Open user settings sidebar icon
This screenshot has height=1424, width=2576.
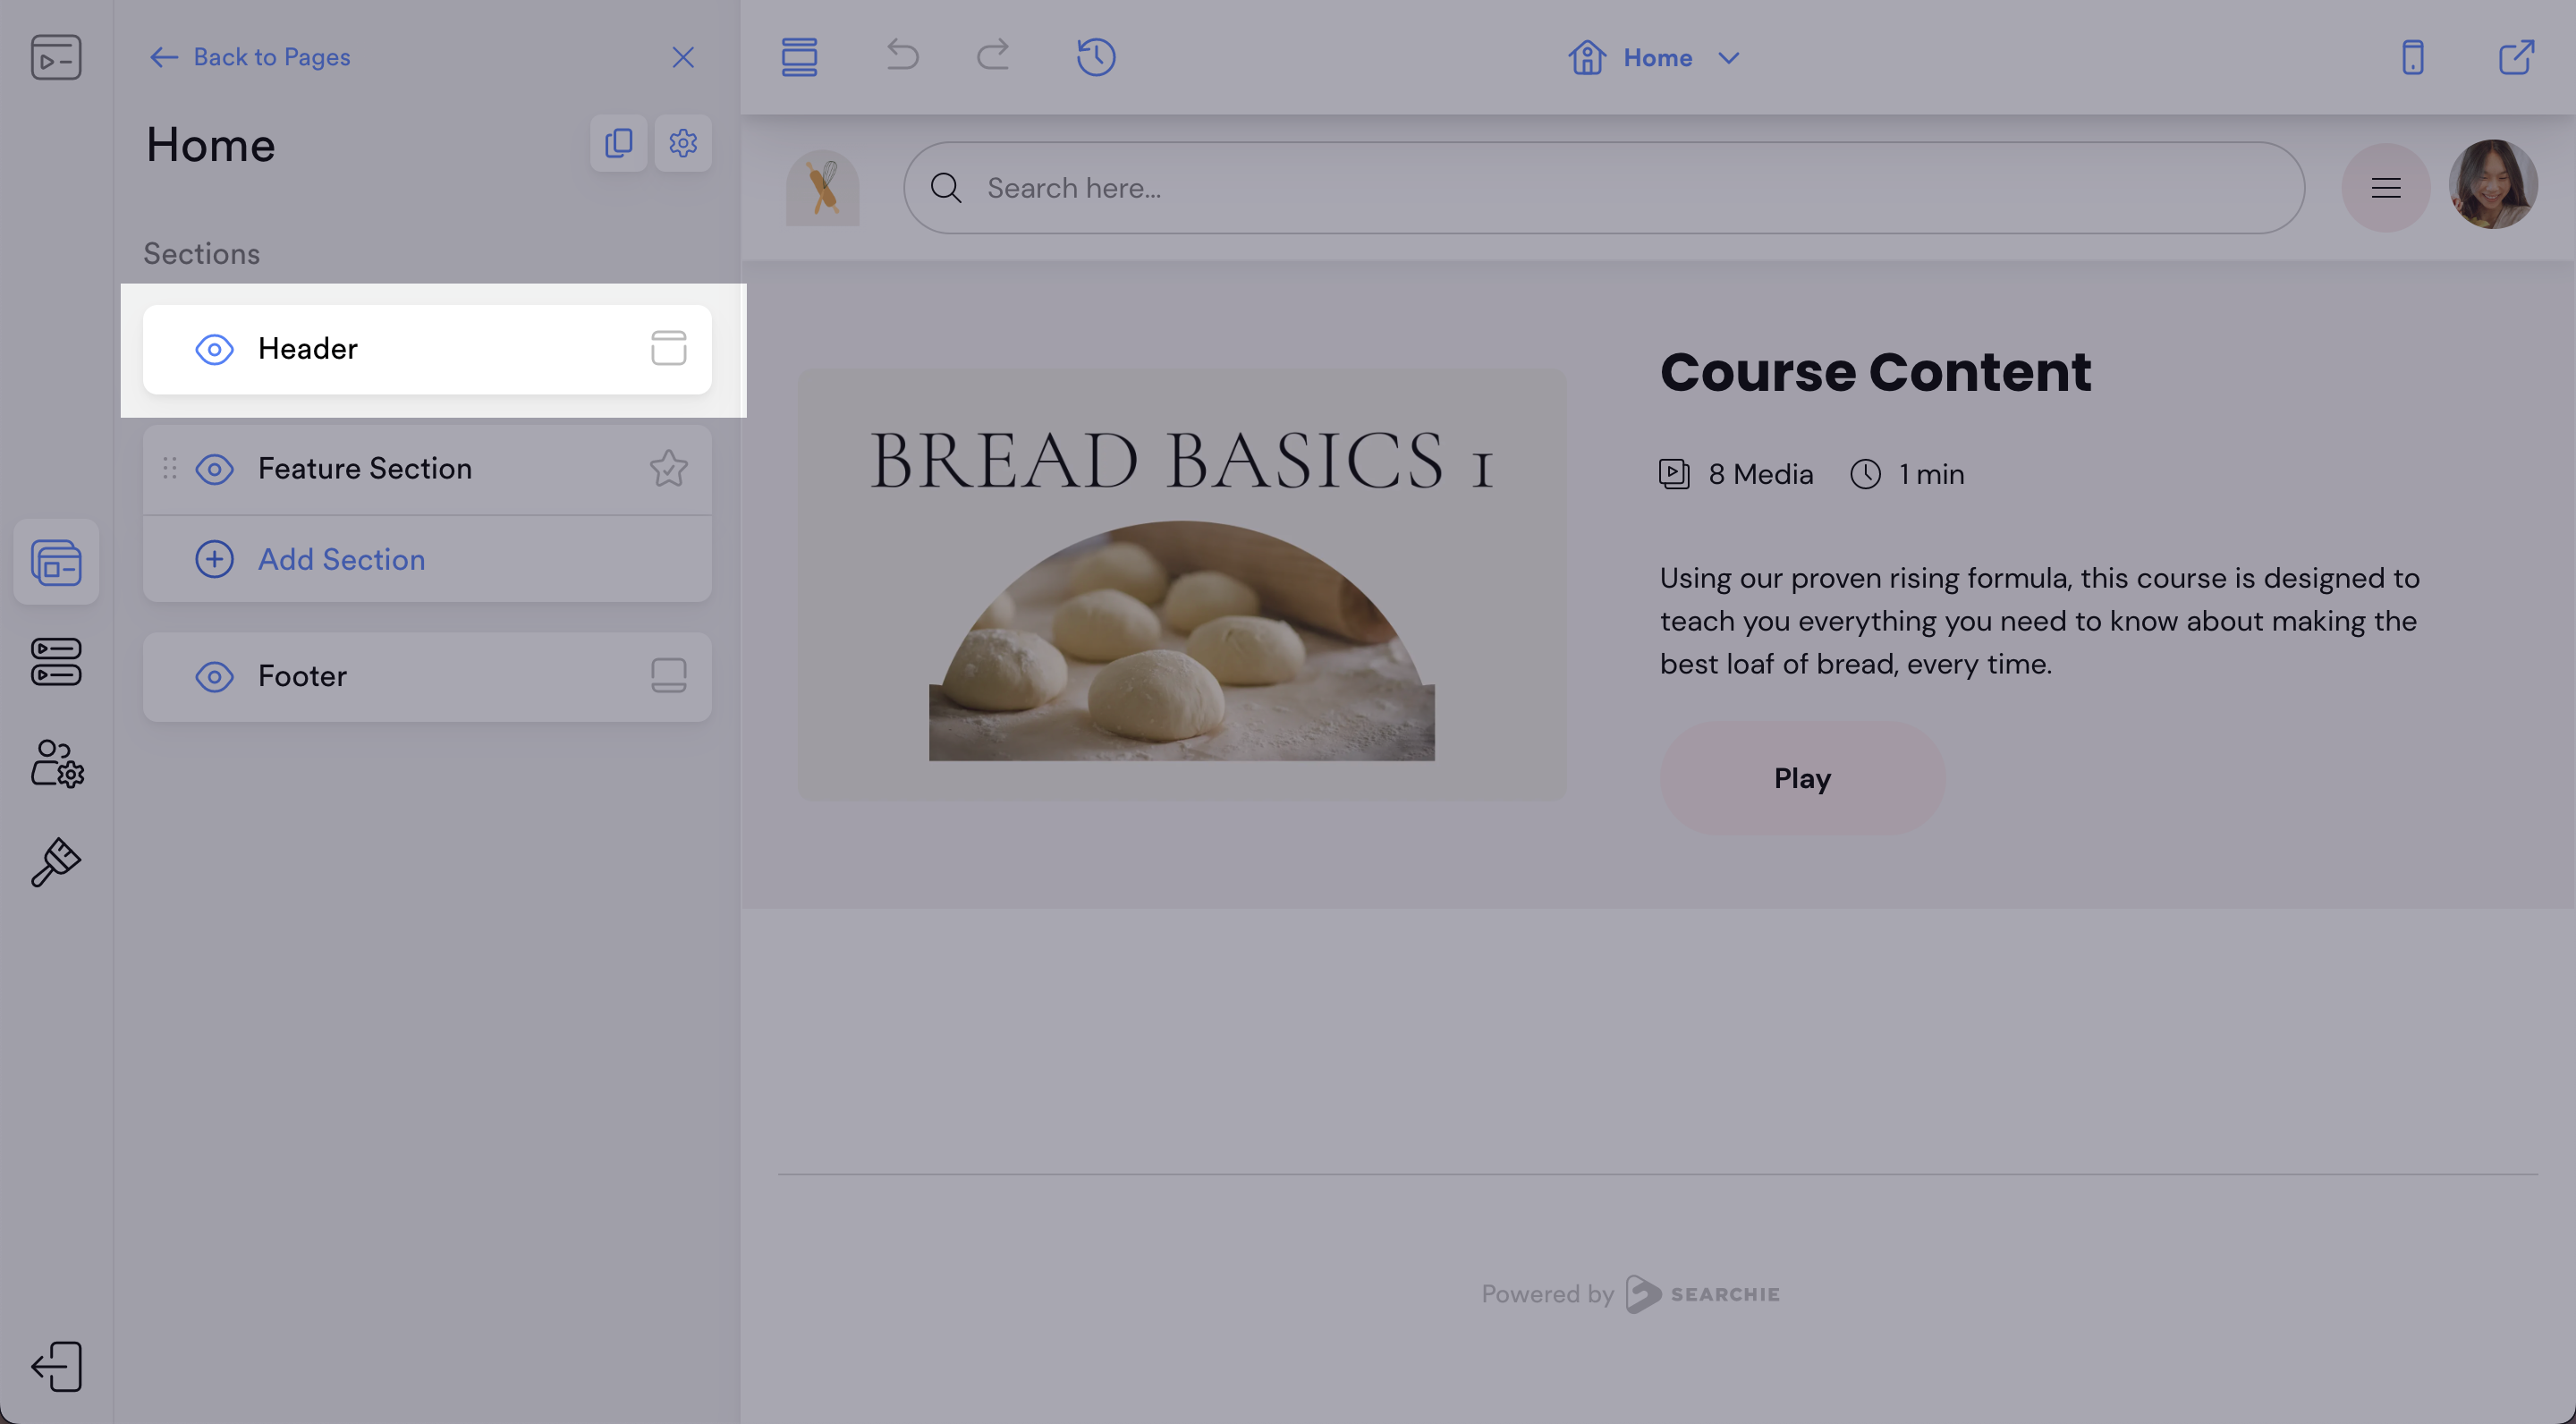(56, 764)
